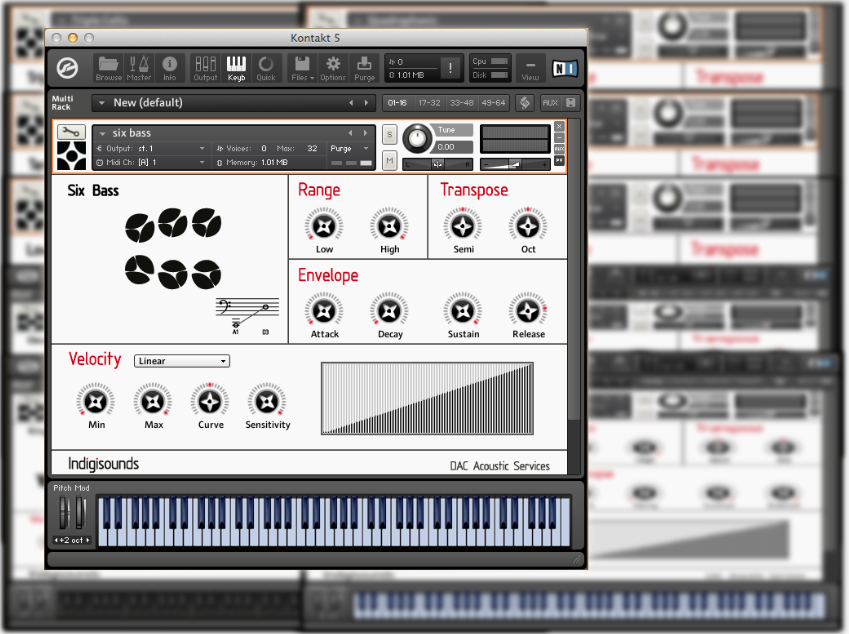The width and height of the screenshot is (849, 634).
Task: Click the global Purge toolbar button
Action: point(365,67)
